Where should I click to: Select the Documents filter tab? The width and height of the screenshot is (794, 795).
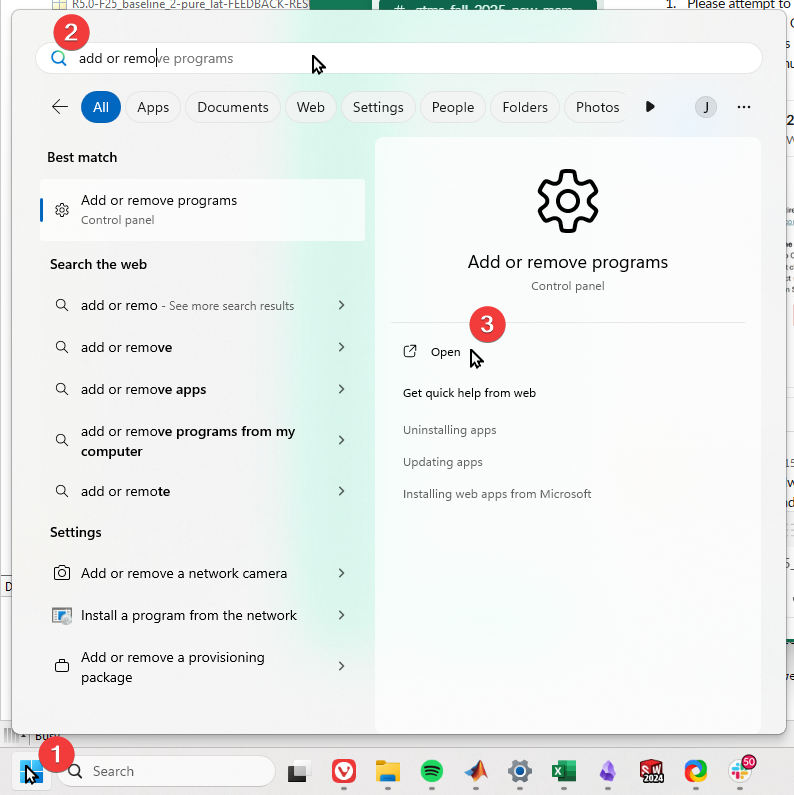click(x=233, y=107)
